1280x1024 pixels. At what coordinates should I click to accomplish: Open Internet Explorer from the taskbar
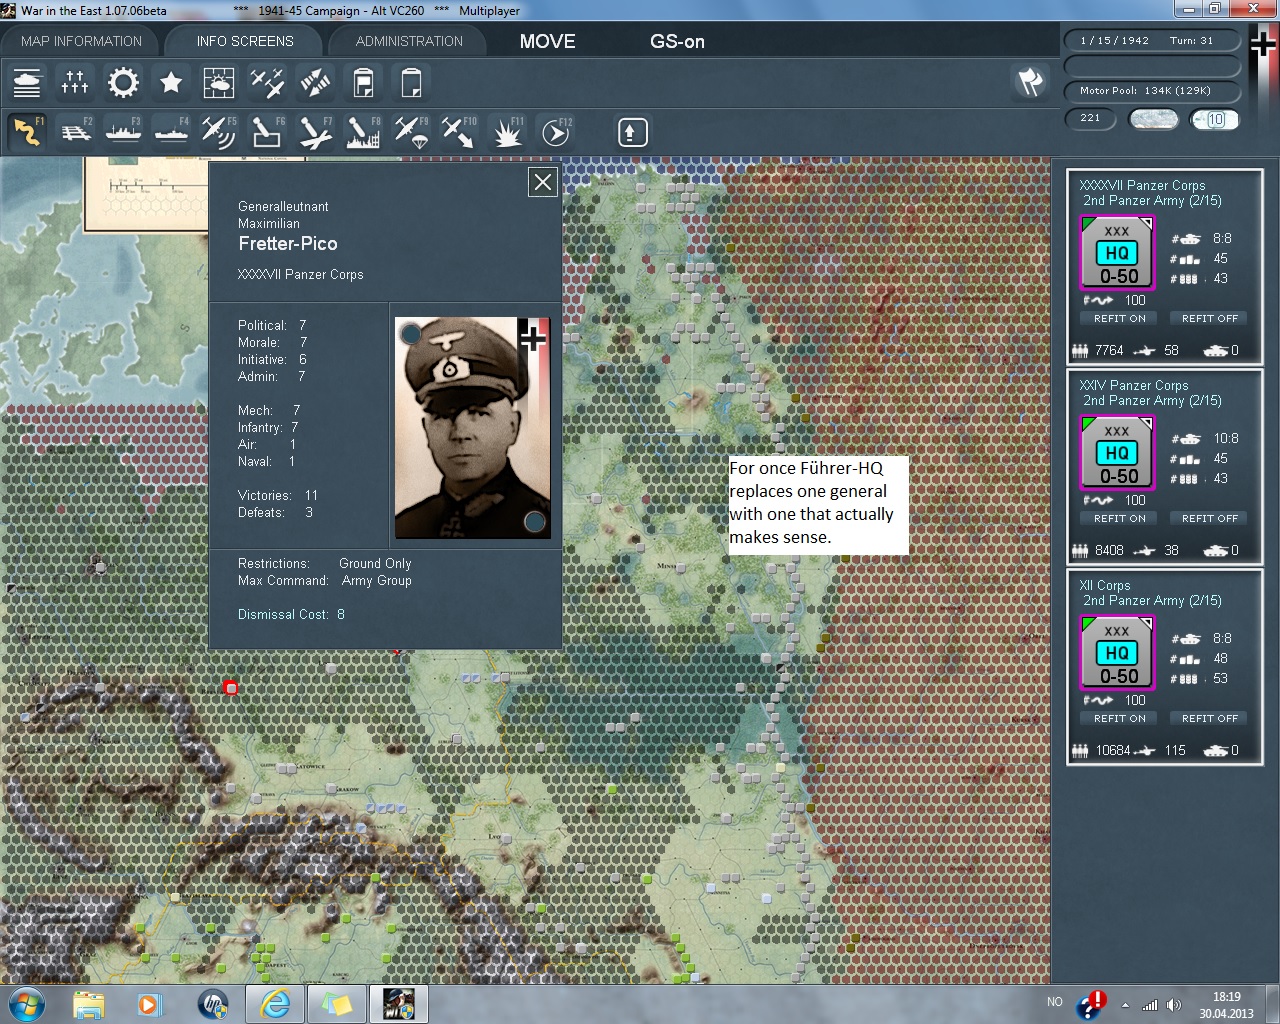click(275, 1004)
